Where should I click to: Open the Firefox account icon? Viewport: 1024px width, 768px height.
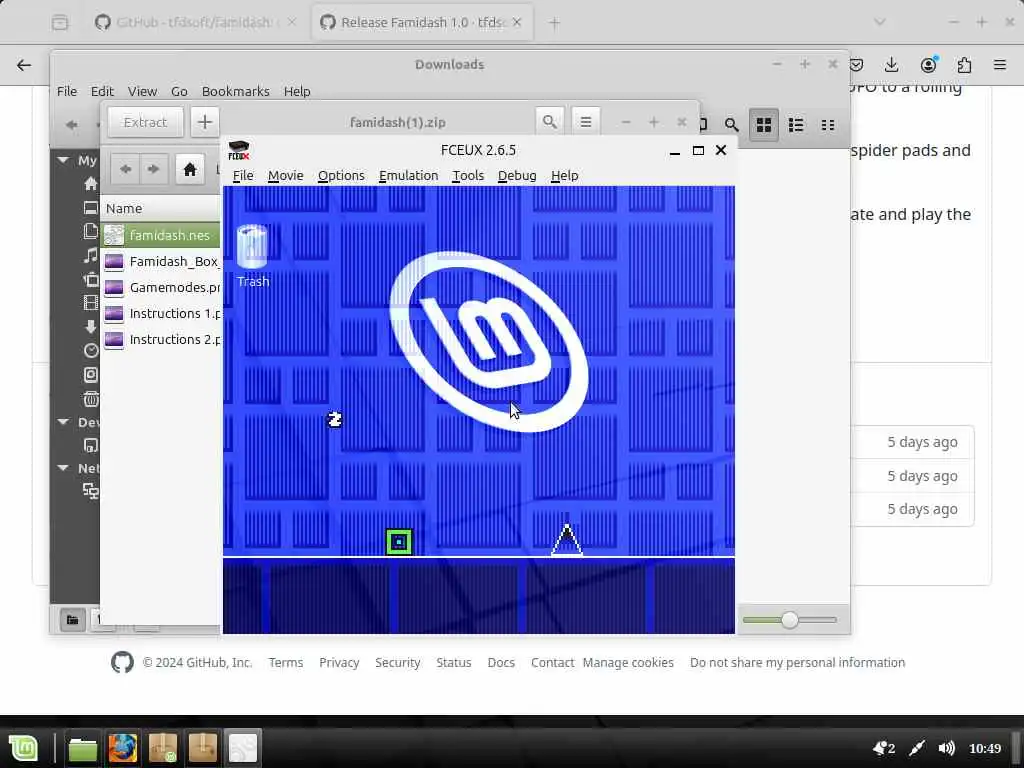(928, 65)
